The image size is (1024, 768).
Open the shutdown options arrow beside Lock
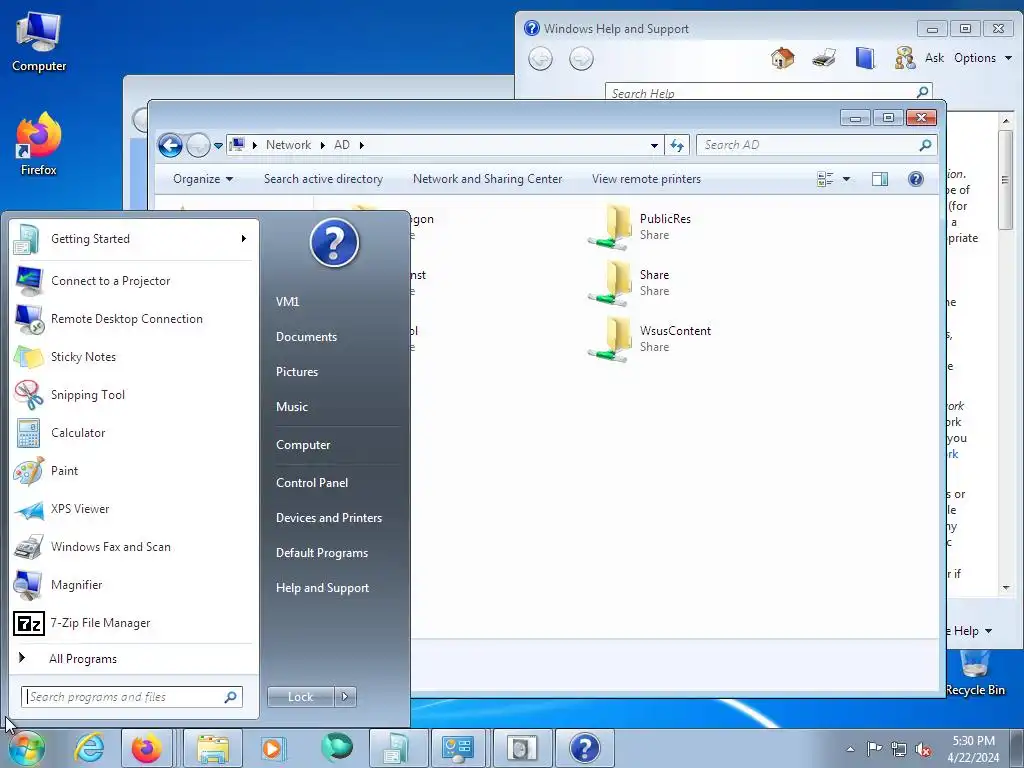345,697
